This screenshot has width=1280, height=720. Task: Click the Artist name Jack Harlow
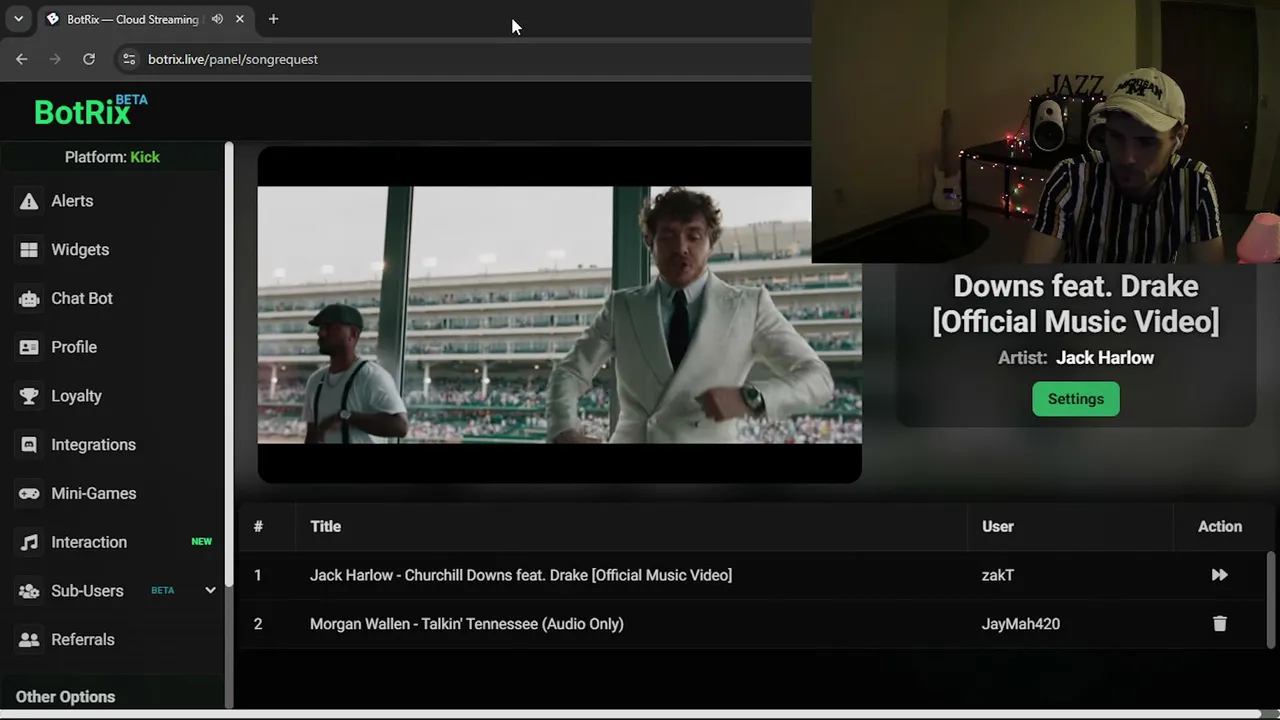coord(1105,358)
